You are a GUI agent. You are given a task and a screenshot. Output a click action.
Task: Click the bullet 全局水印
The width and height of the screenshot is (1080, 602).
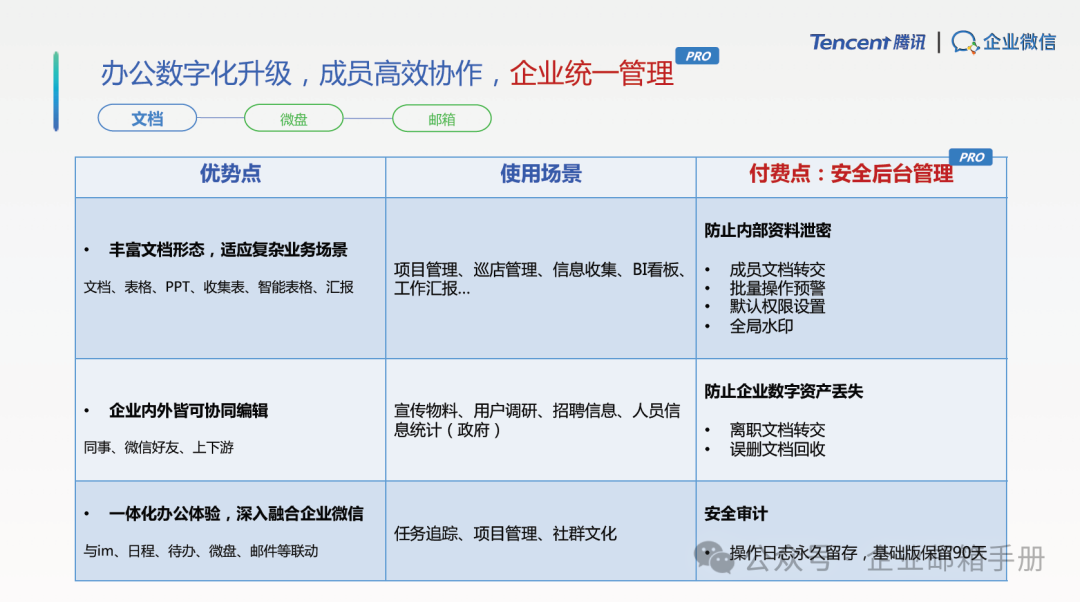(x=761, y=326)
